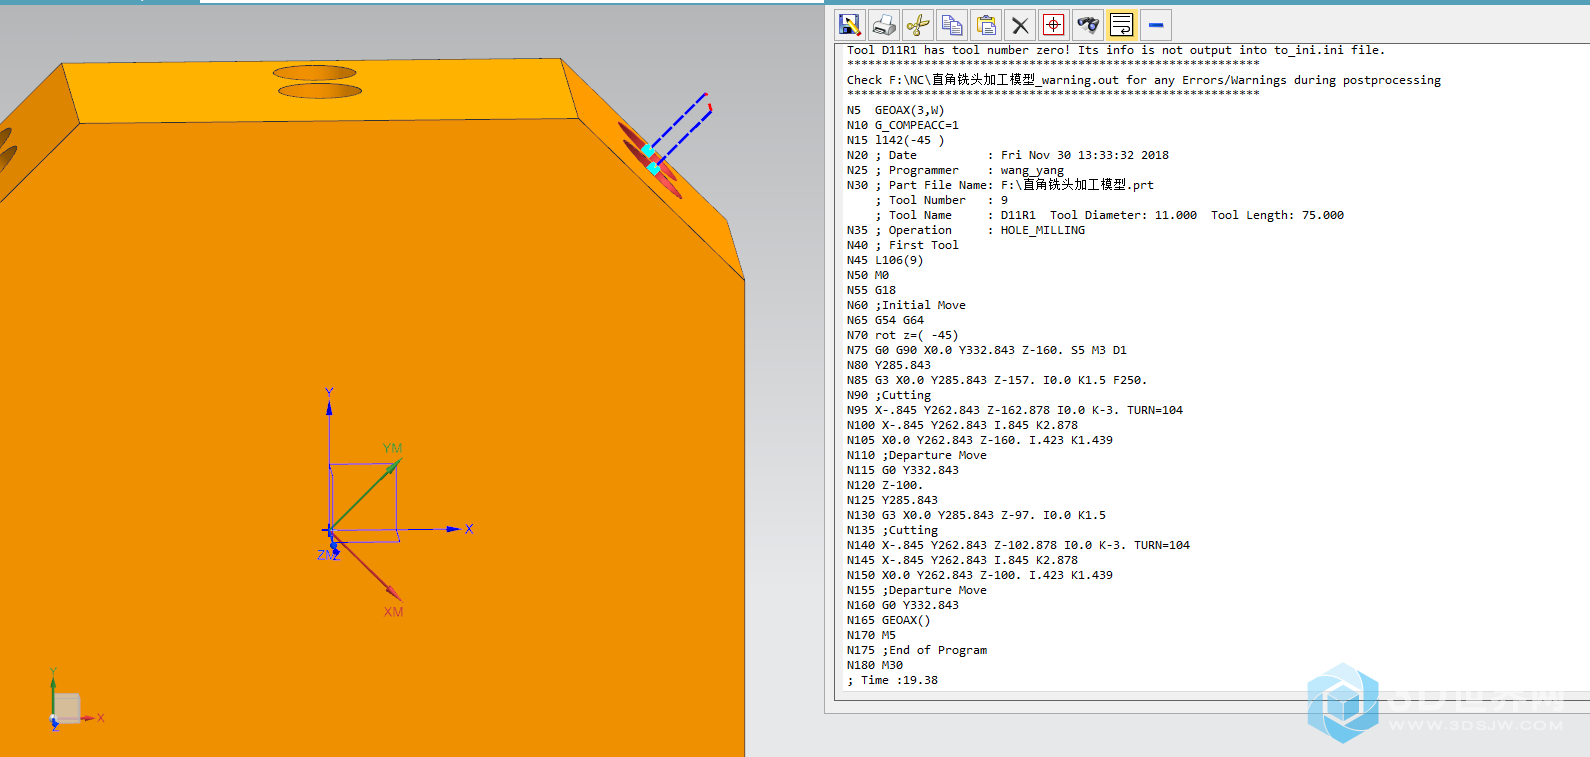Click the Date line 'Fri Nov 30 13:33:32 2018'
1590x757 pixels.
[x=1007, y=155]
